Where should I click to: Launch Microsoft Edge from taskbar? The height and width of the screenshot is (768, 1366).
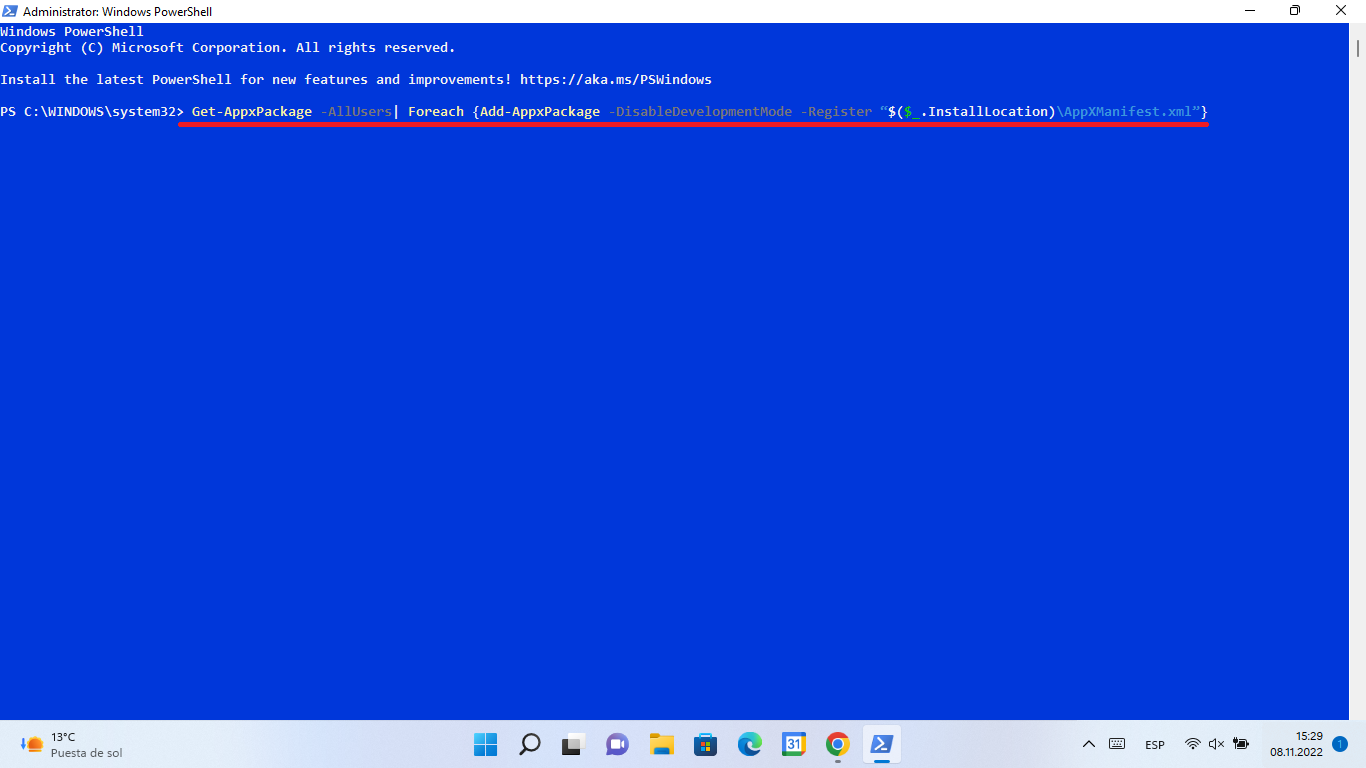coord(750,744)
